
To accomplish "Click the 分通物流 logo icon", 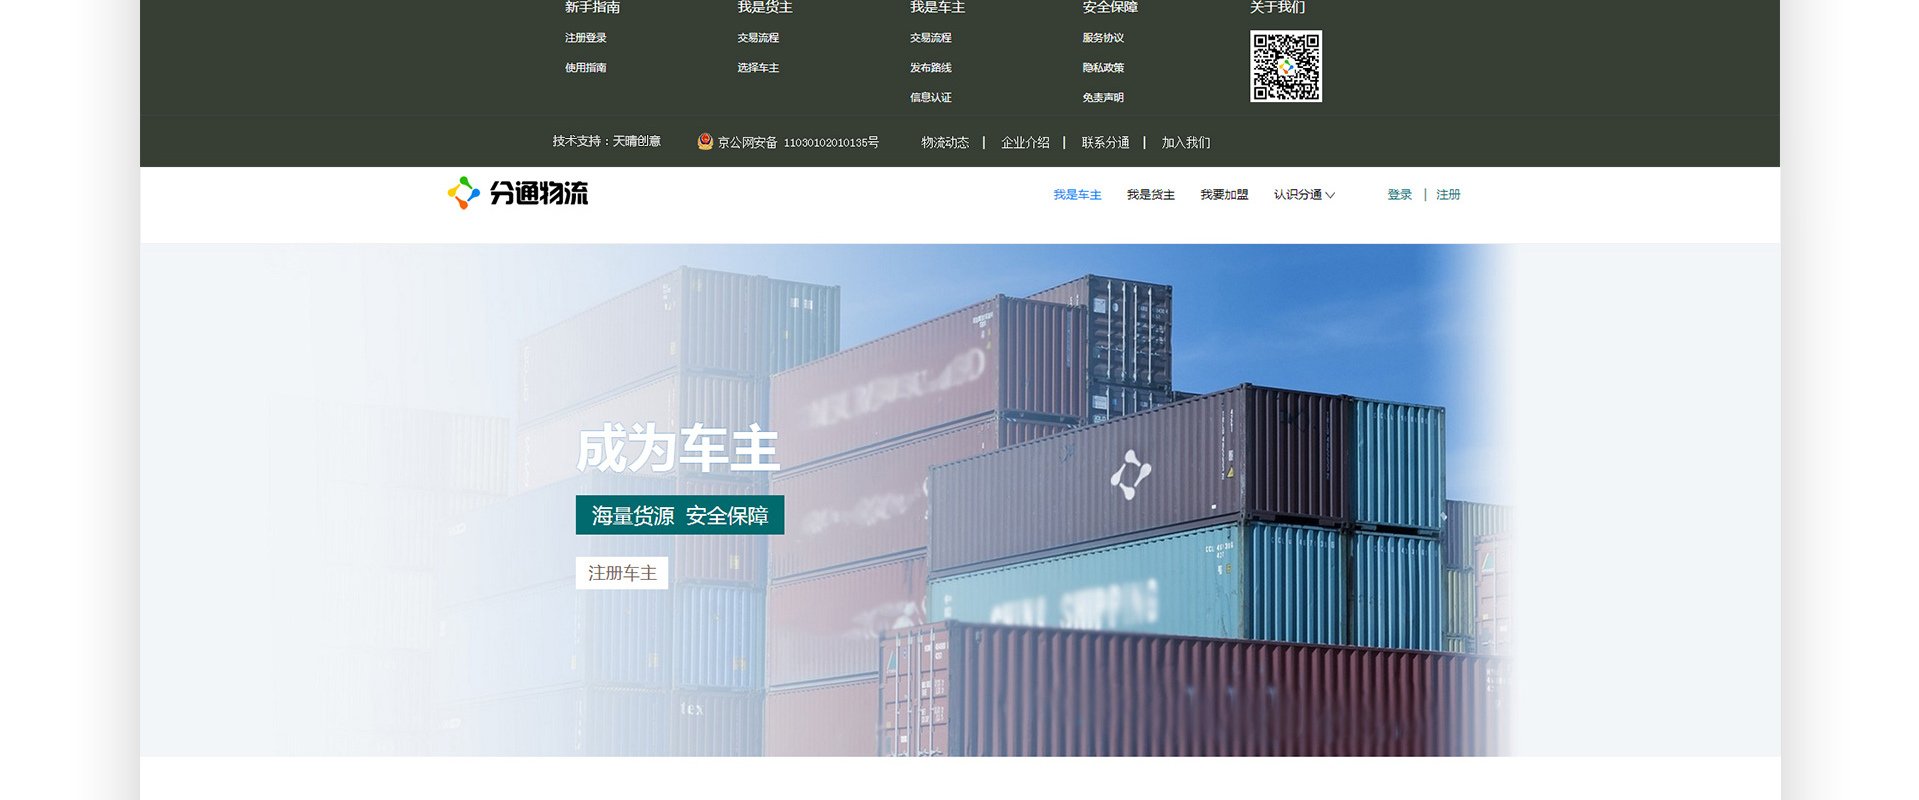I will tap(463, 193).
